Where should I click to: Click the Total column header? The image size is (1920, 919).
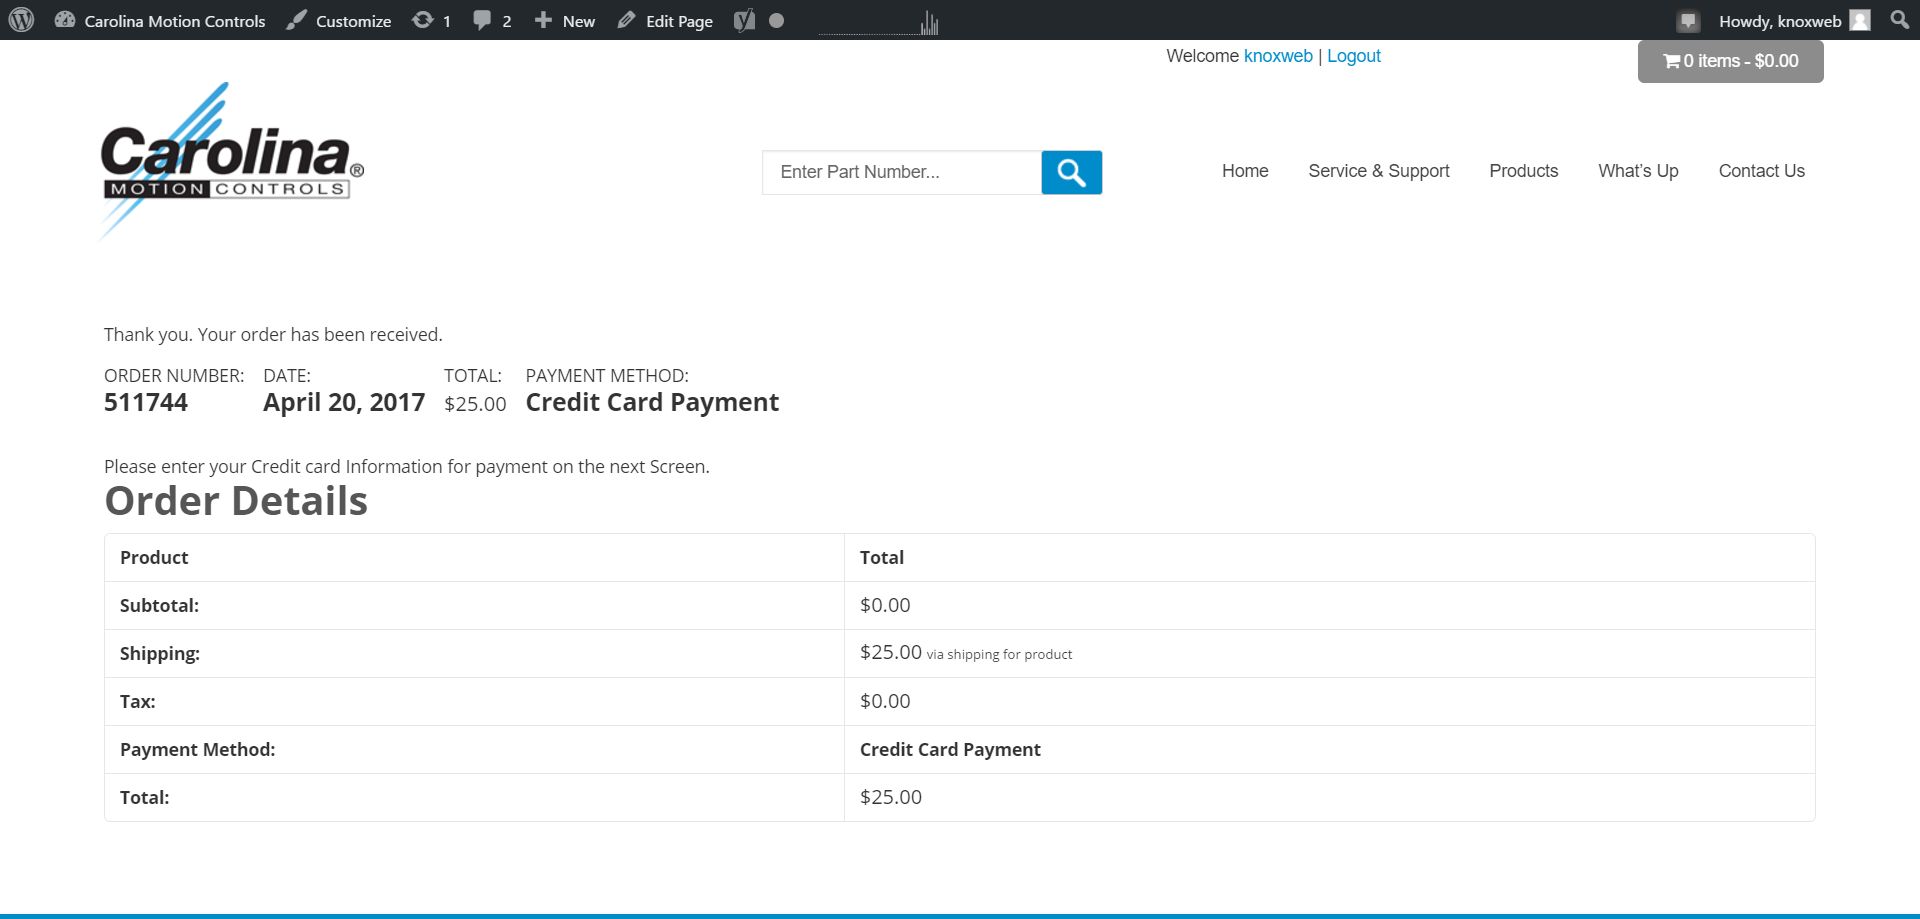882,557
